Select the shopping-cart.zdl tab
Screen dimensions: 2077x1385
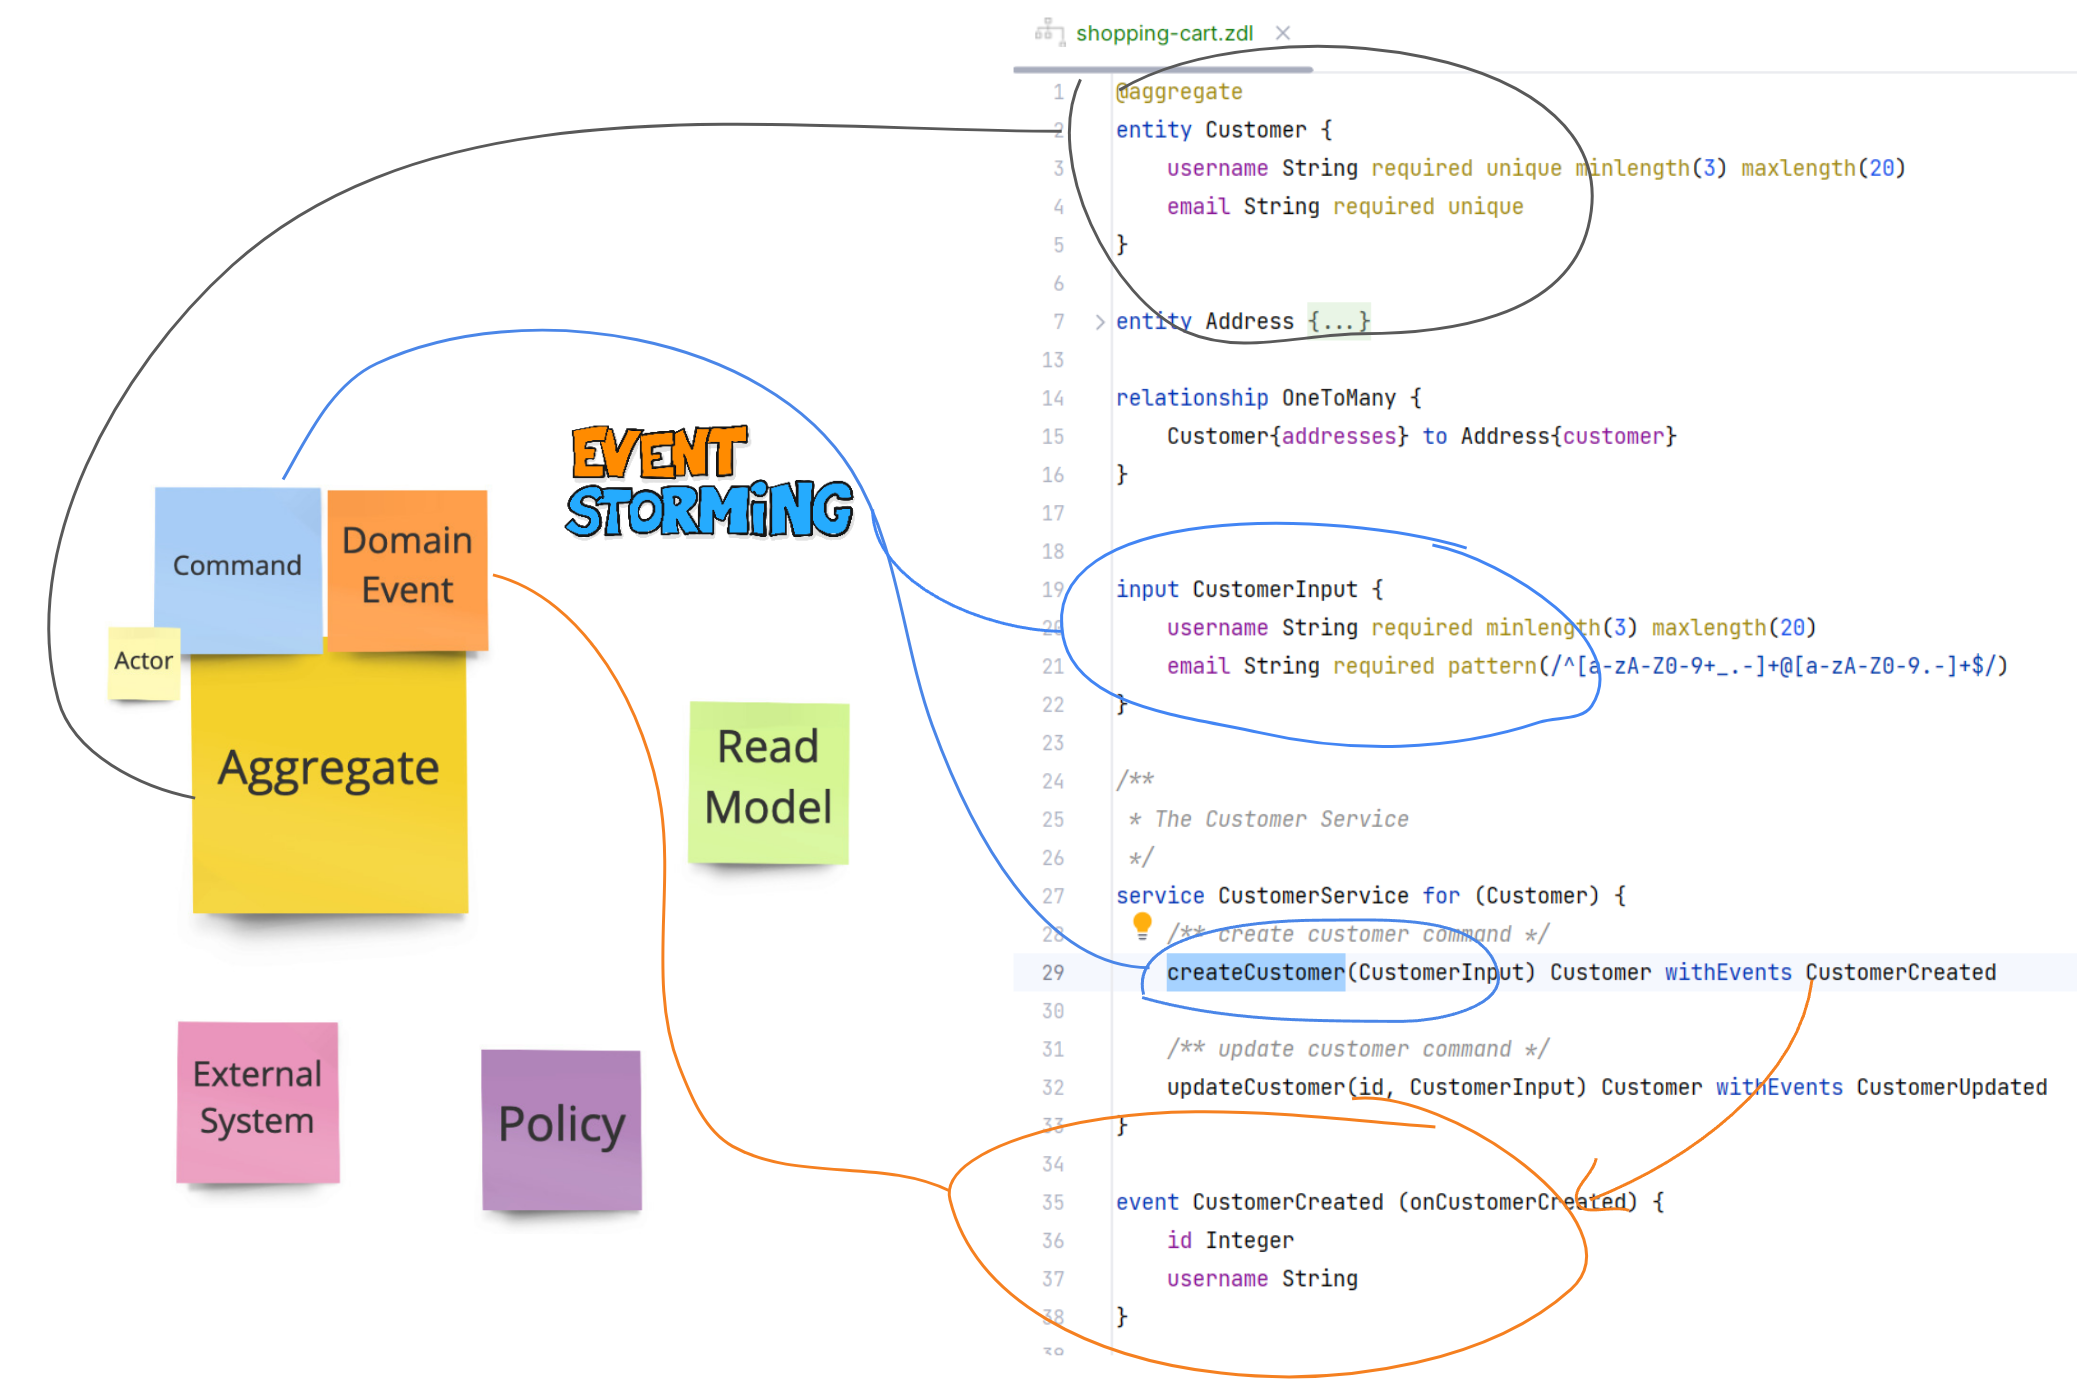click(x=1163, y=32)
